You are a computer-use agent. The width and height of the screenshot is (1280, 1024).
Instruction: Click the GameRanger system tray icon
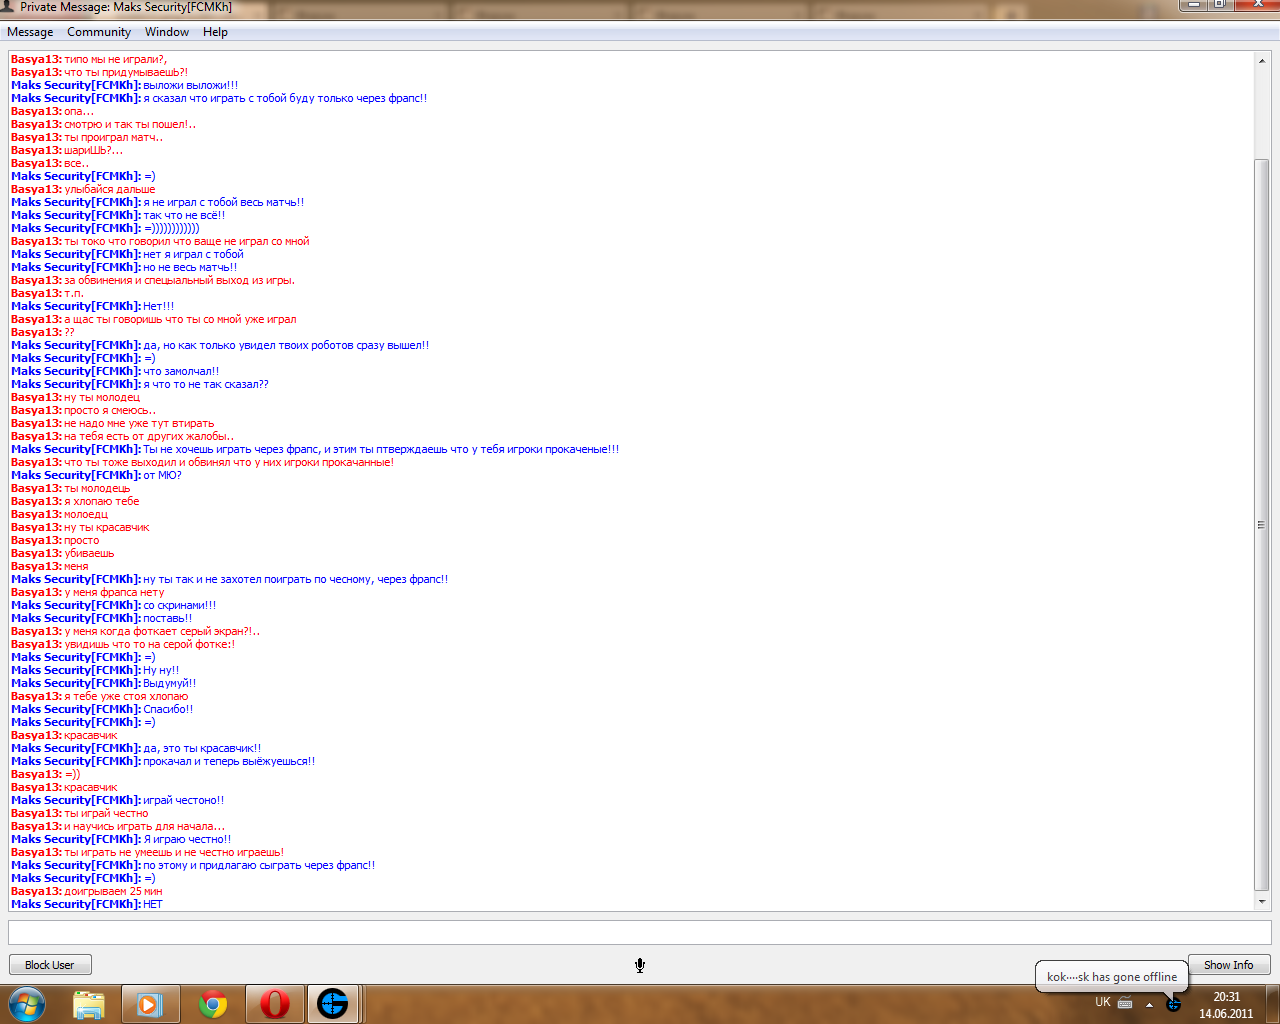pos(1174,1003)
